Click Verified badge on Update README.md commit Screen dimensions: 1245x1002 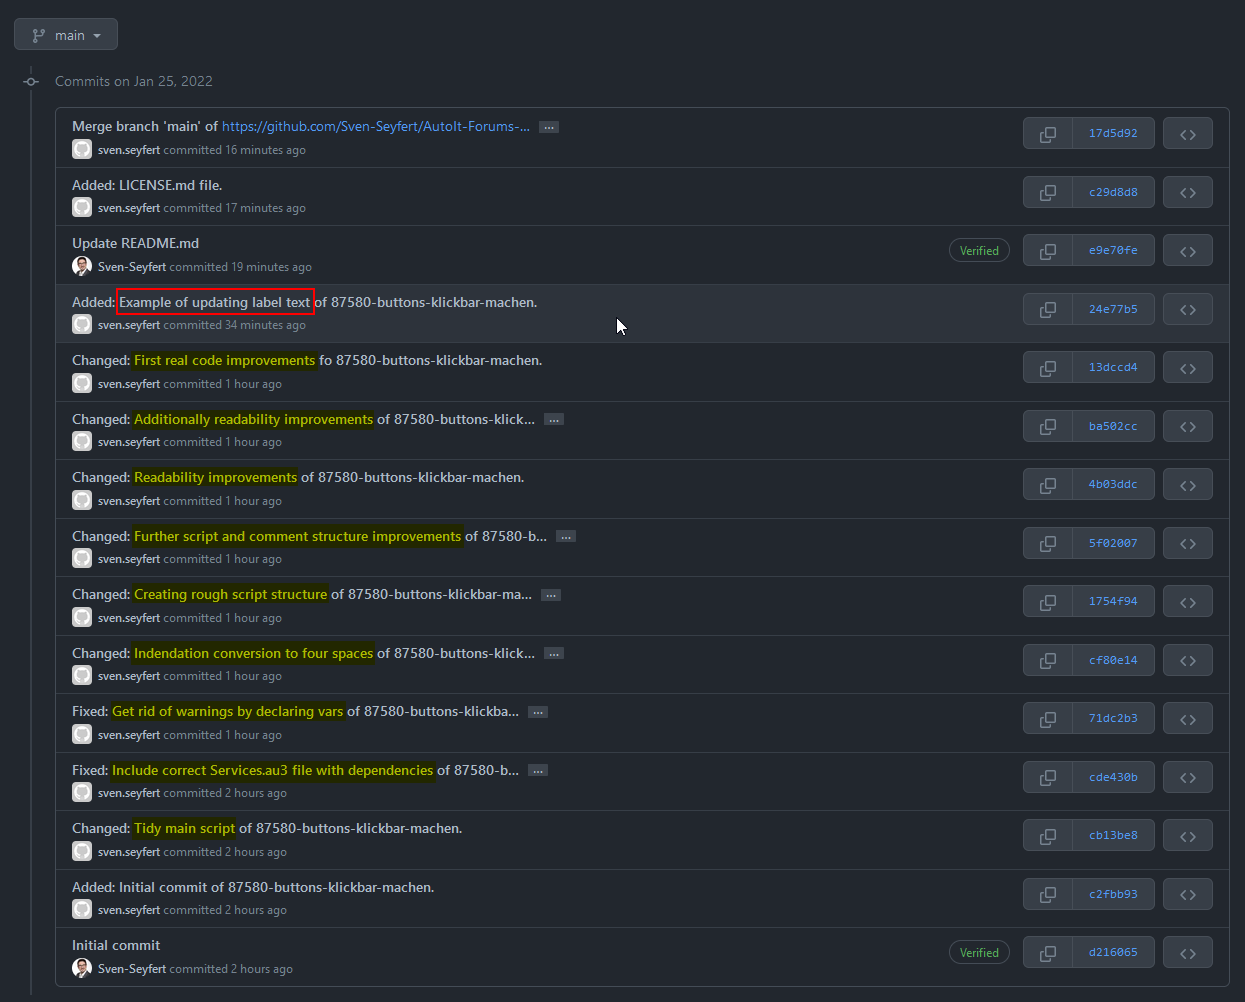[979, 251]
